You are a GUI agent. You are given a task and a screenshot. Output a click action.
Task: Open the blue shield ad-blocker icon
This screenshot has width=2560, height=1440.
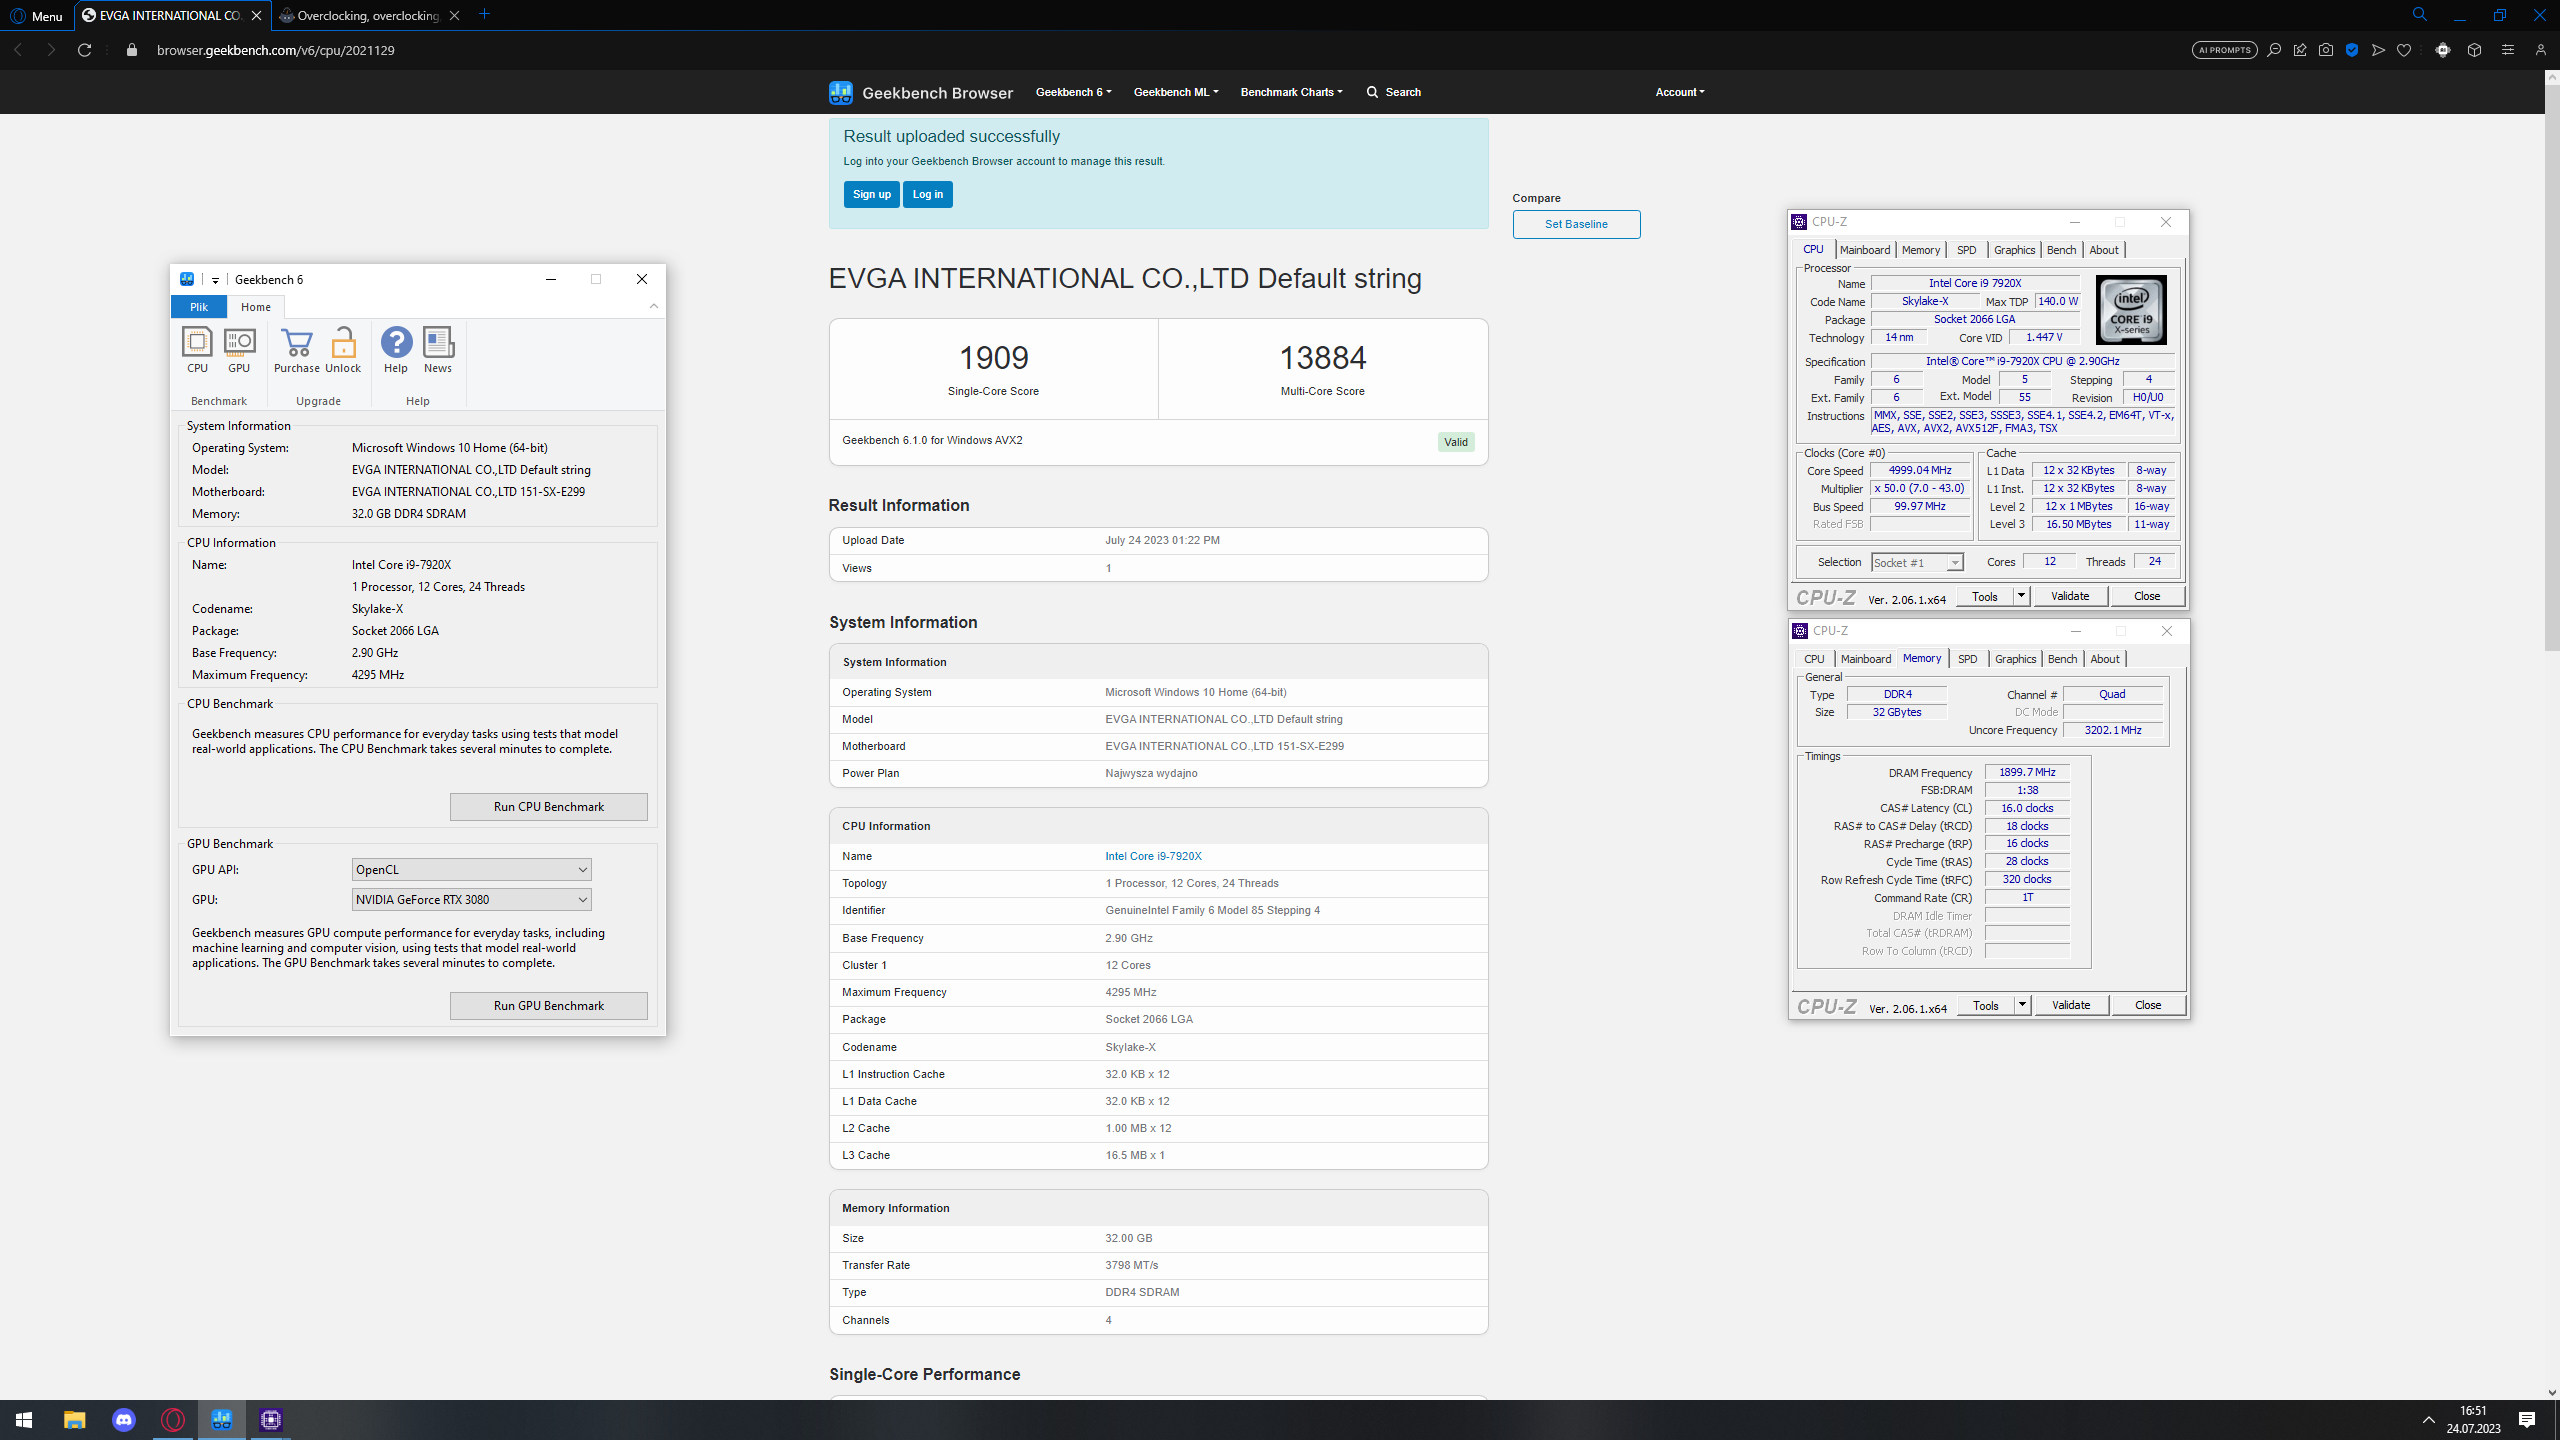(x=2352, y=50)
